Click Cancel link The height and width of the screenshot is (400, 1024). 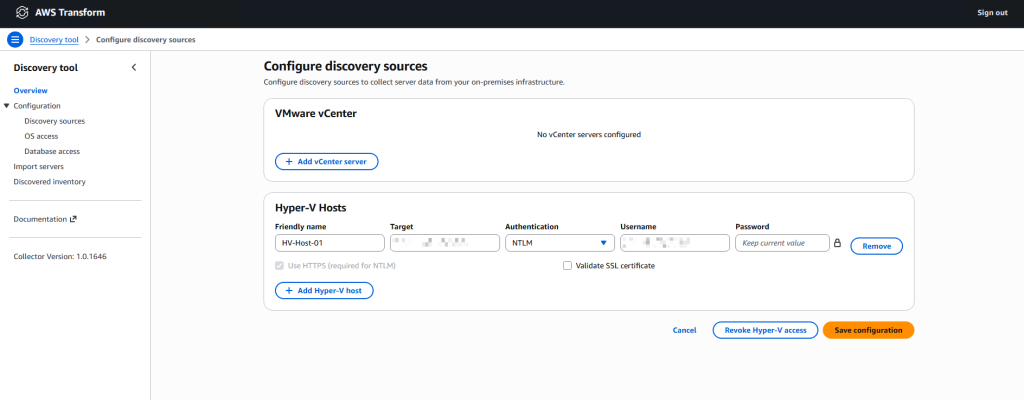tap(684, 331)
